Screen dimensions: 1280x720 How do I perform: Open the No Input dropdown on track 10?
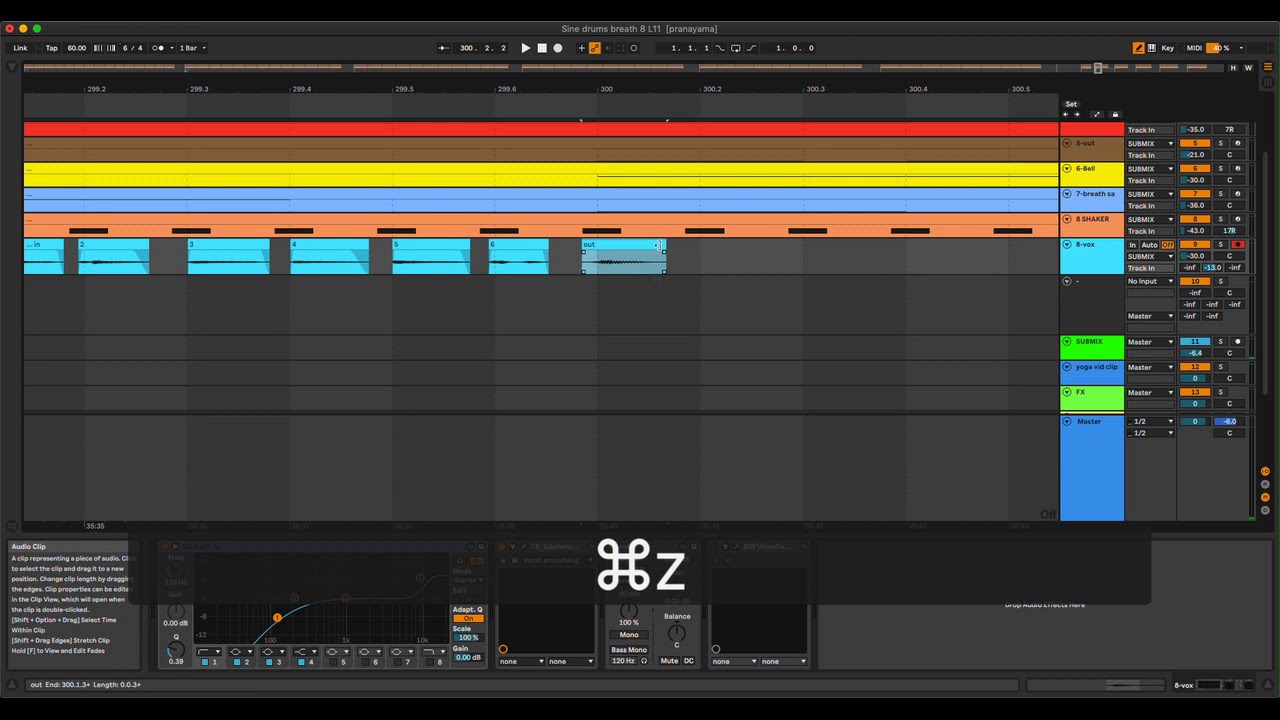tap(1150, 281)
